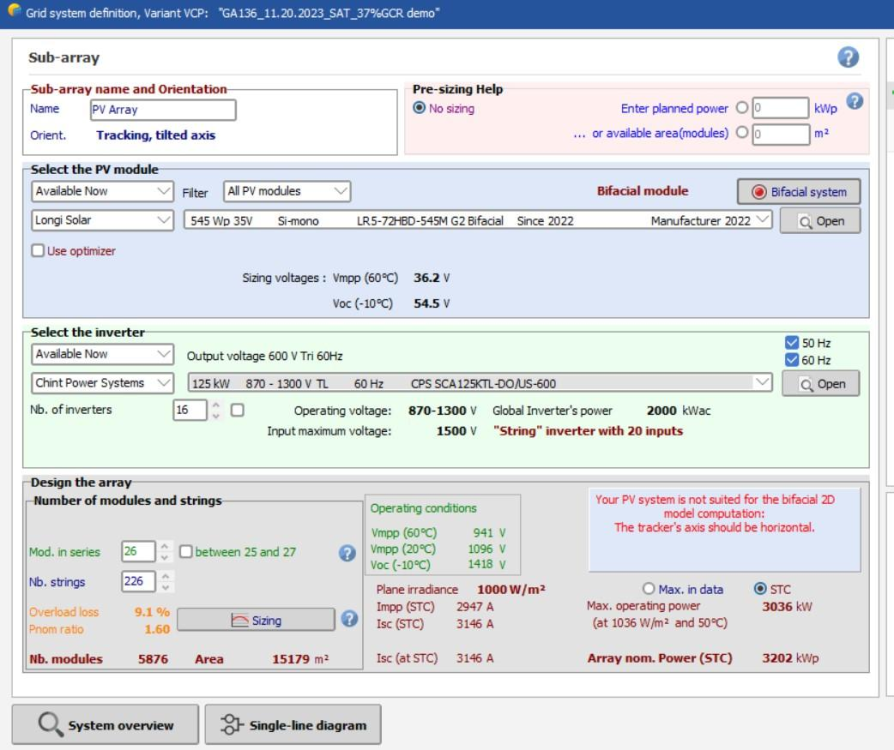Click the Sizing button
The width and height of the screenshot is (894, 750).
click(256, 620)
